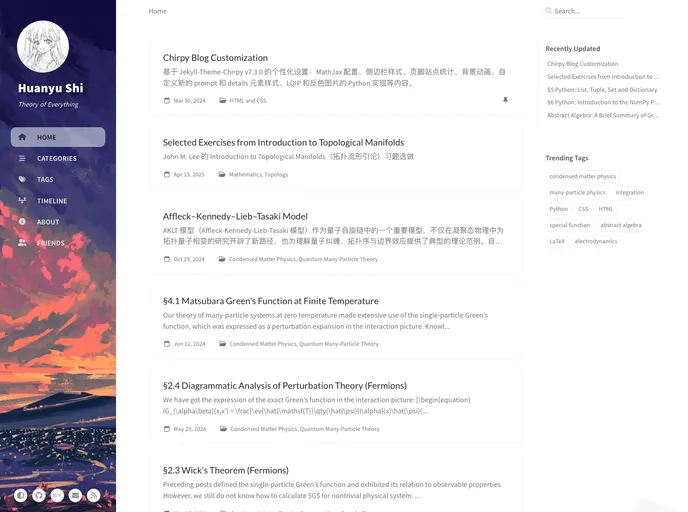Screen dimensions: 688x512
Task: Select the CSS trending tag
Action: tap(583, 209)
